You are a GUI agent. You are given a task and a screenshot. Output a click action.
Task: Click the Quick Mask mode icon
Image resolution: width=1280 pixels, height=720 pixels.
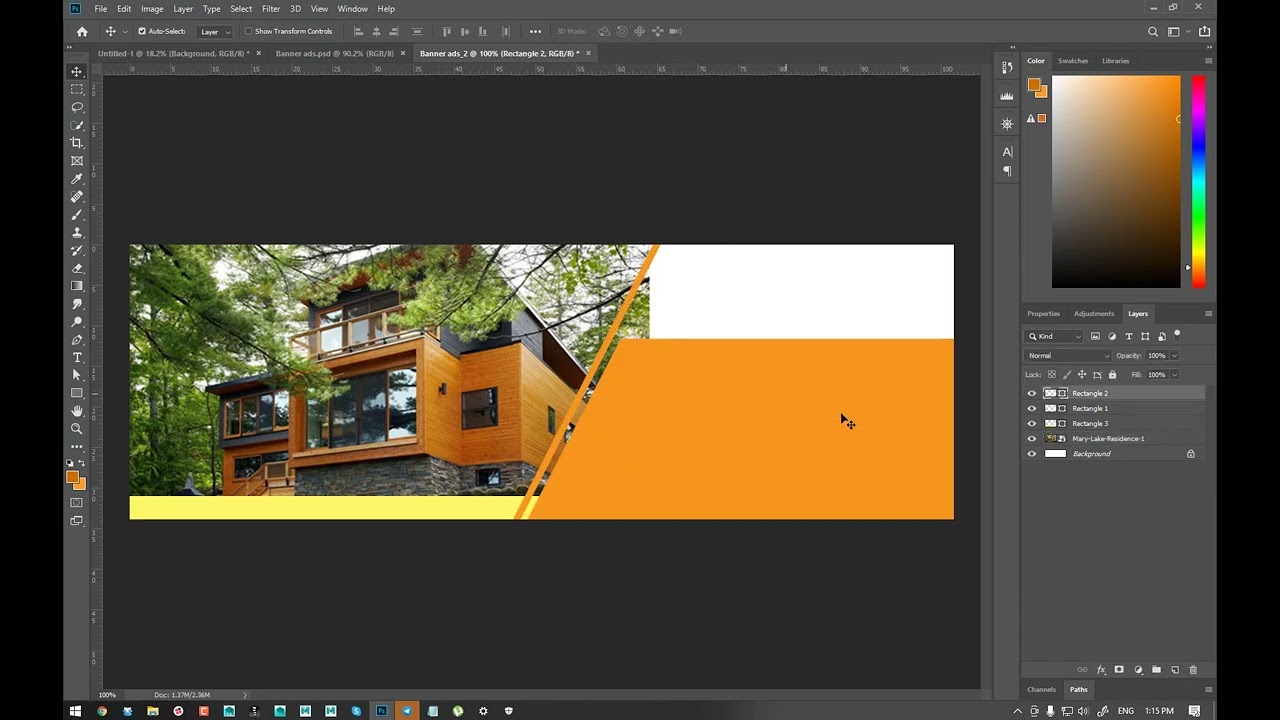point(77,503)
